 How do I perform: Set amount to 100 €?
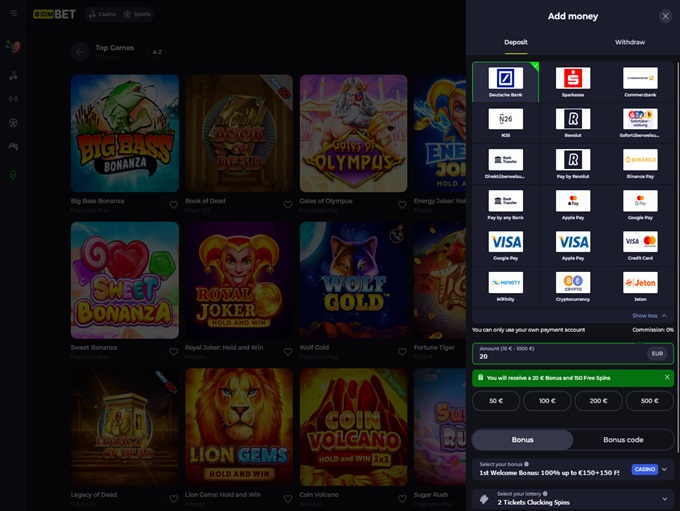coord(547,401)
